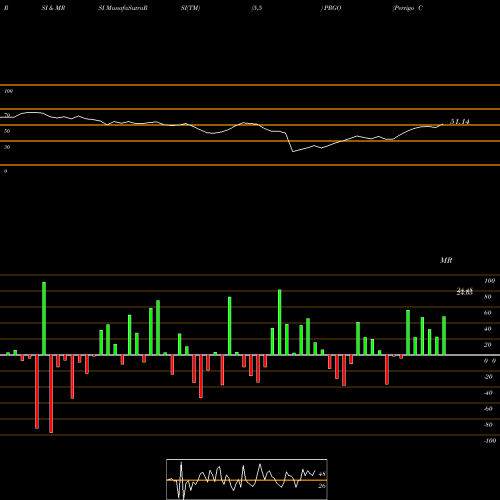
Task: Click the 60 label on the MR right axis
Action: pyautogui.click(x=488, y=313)
